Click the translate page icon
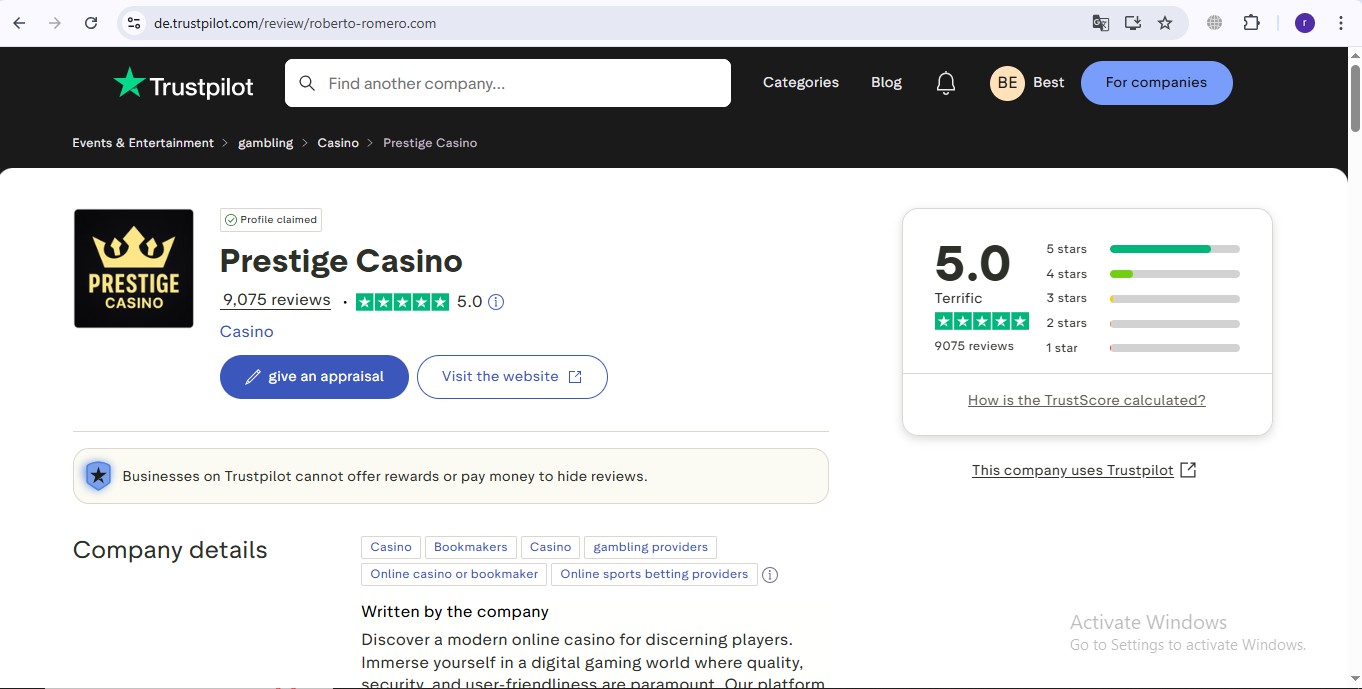Viewport: 1362px width, 689px height. (1100, 23)
